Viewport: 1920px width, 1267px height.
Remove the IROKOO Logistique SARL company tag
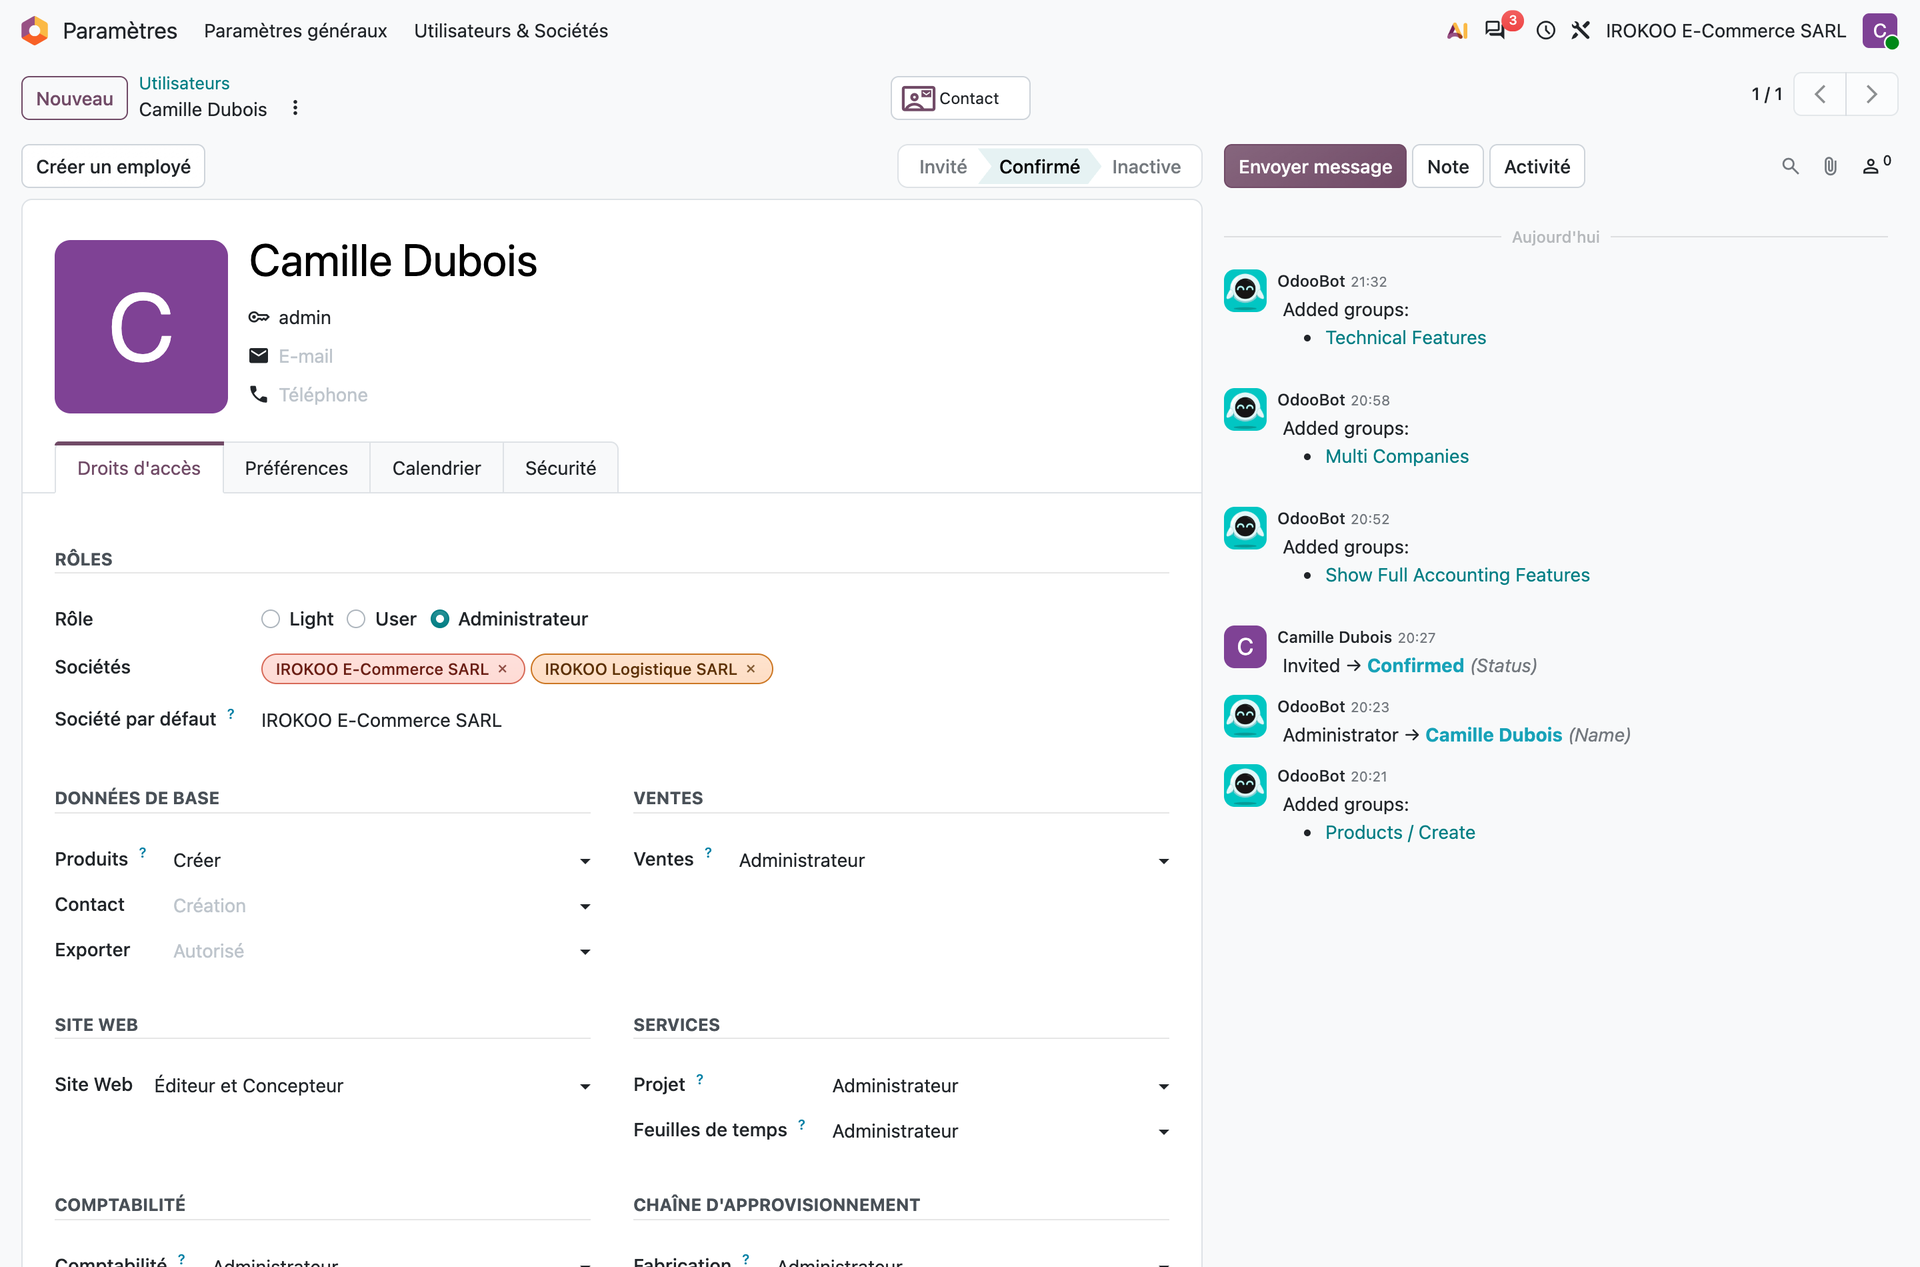(751, 669)
